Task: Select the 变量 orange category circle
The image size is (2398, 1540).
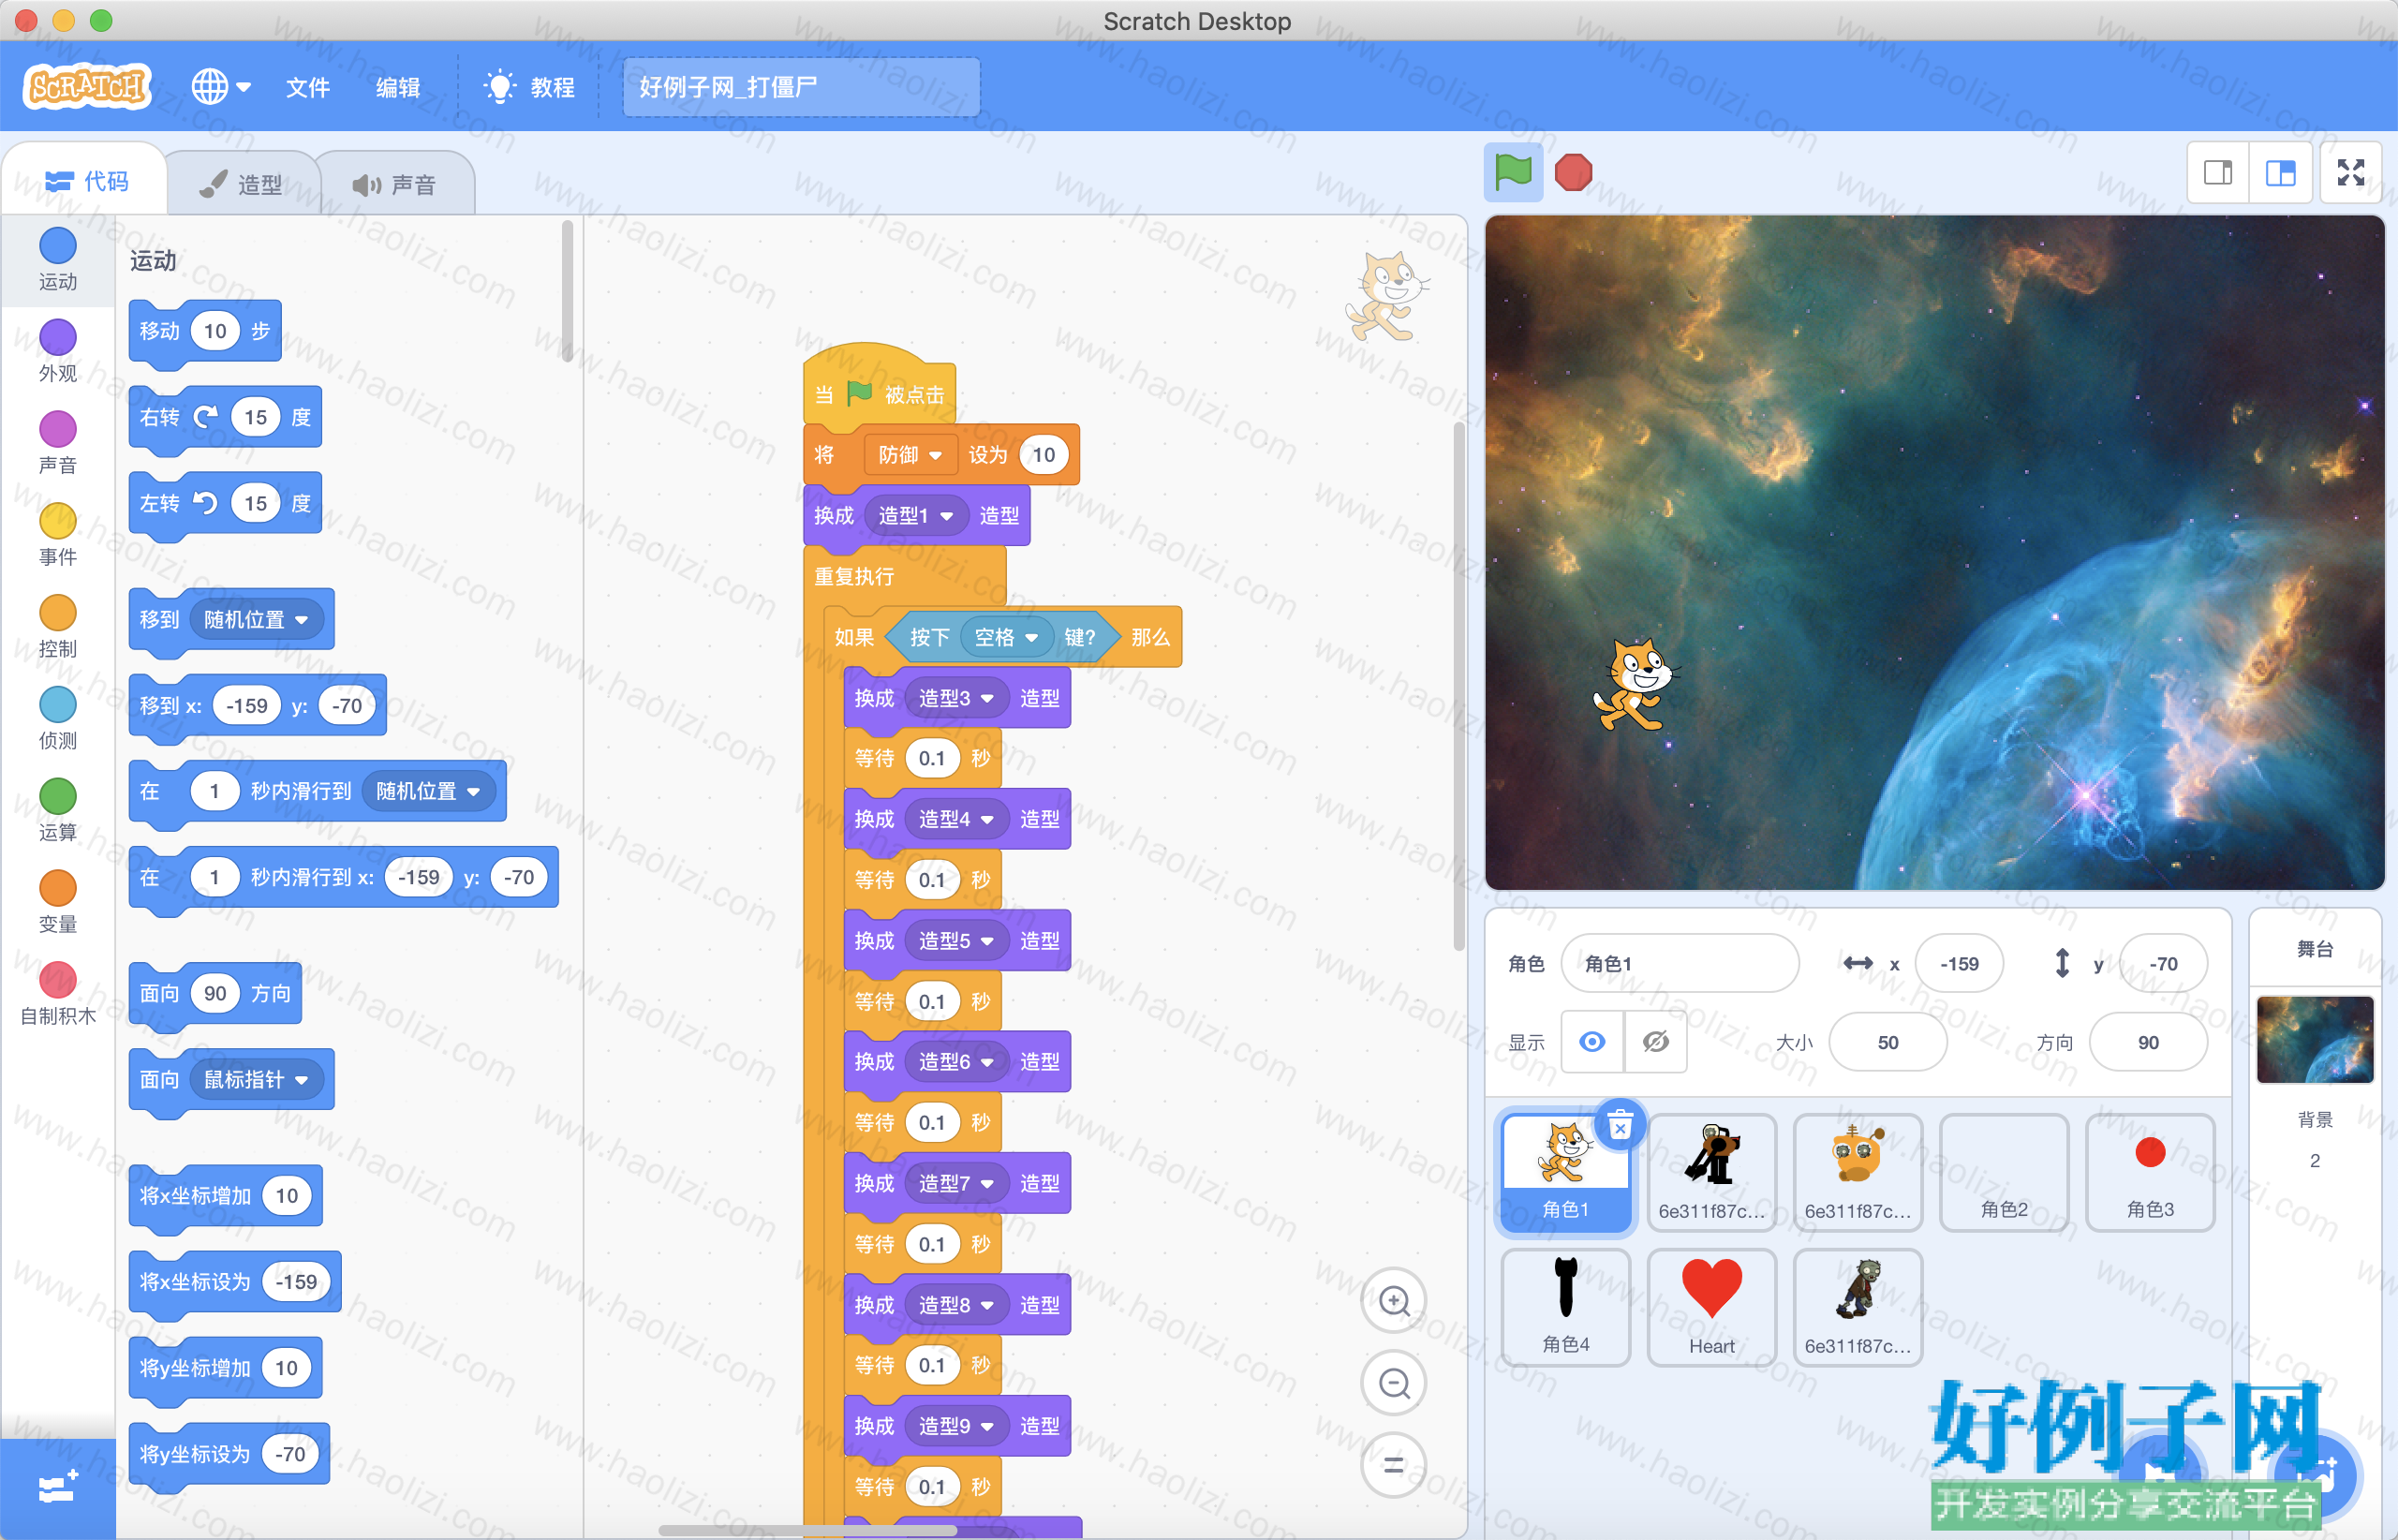Action: (58, 887)
